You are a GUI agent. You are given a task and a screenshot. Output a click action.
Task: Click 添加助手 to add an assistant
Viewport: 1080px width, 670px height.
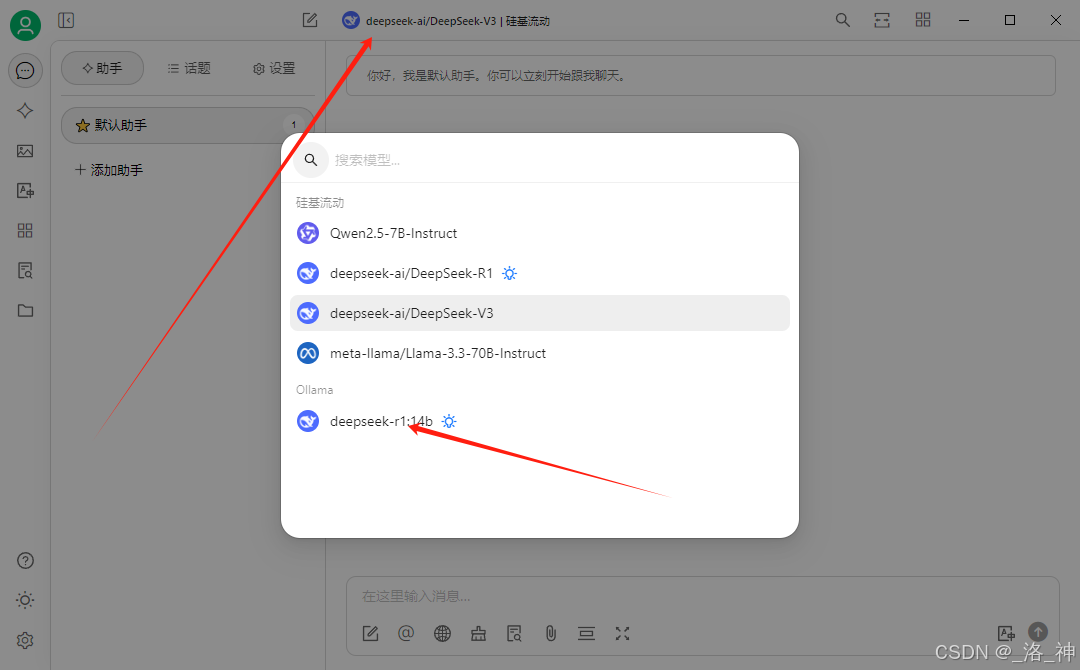109,170
